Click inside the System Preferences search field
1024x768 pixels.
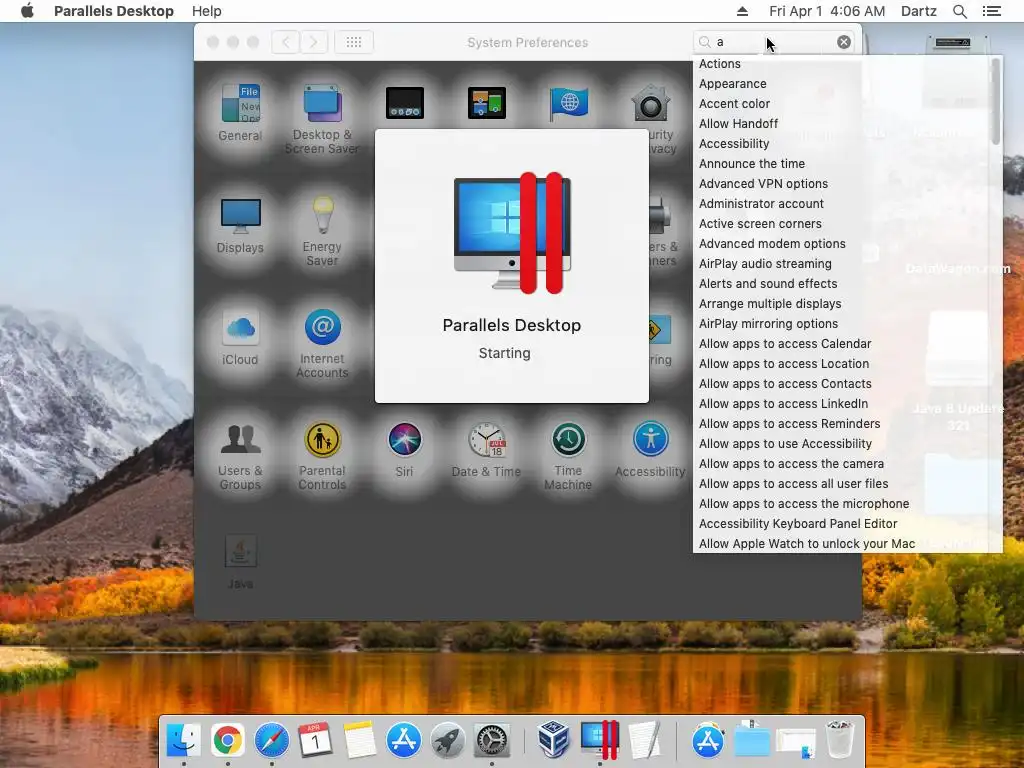point(771,42)
